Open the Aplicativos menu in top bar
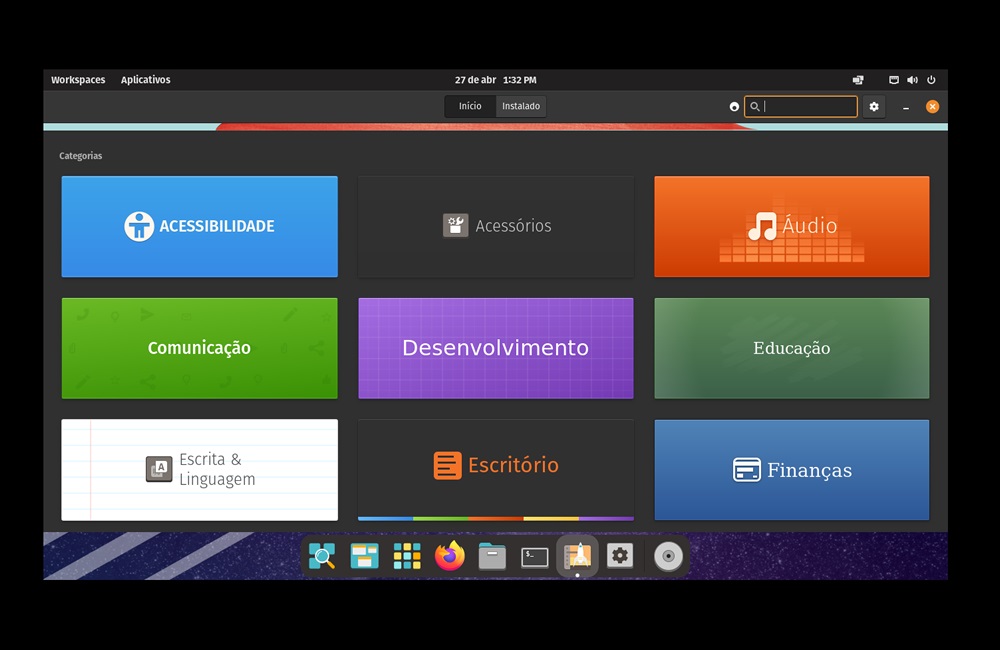 click(145, 80)
